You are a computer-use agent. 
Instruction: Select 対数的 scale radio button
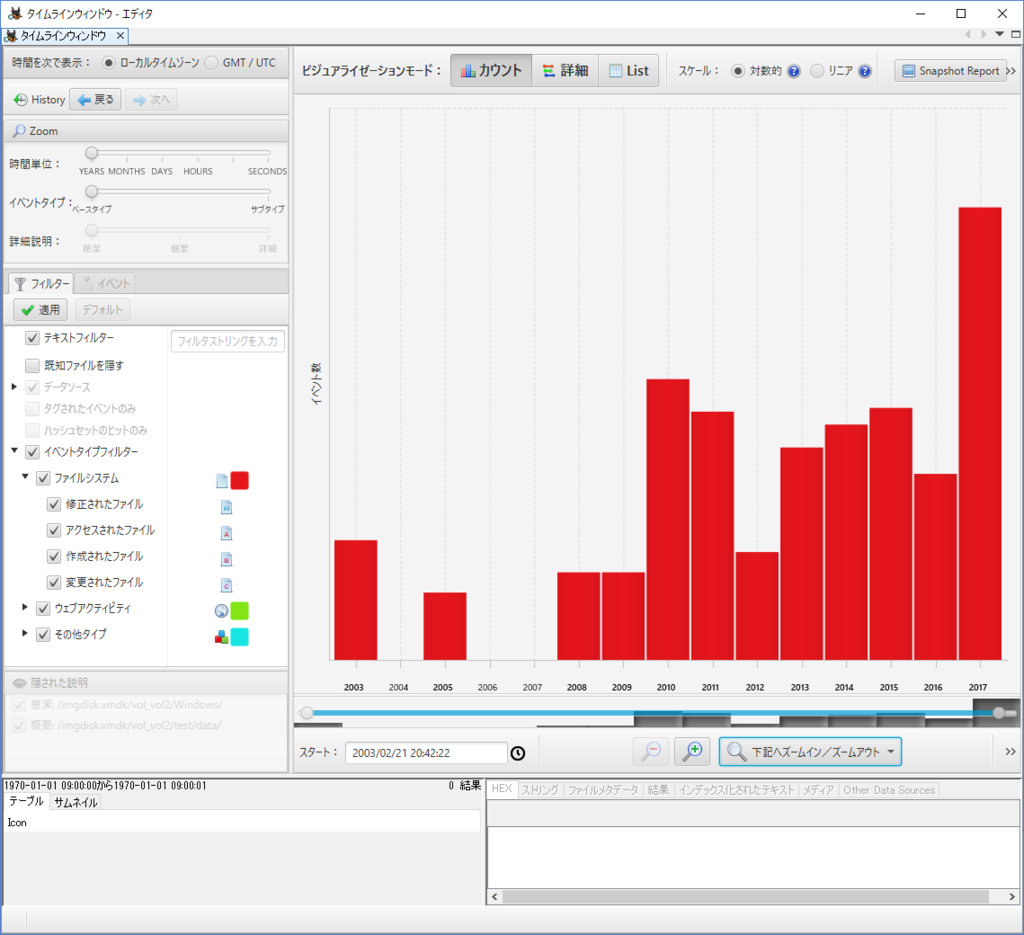tap(737, 71)
